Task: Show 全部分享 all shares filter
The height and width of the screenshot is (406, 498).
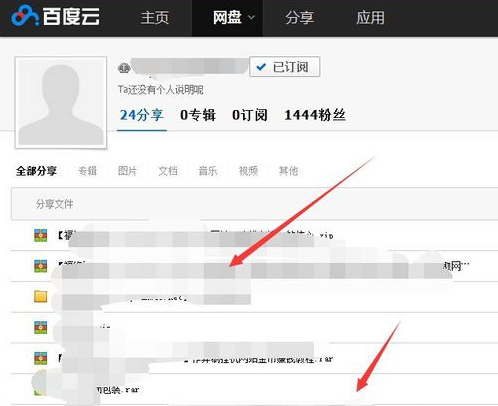Action: (x=36, y=171)
